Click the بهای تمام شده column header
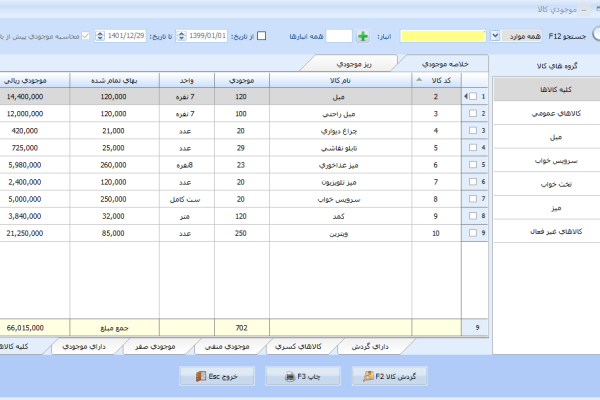This screenshot has width=600, height=400. coord(114,80)
